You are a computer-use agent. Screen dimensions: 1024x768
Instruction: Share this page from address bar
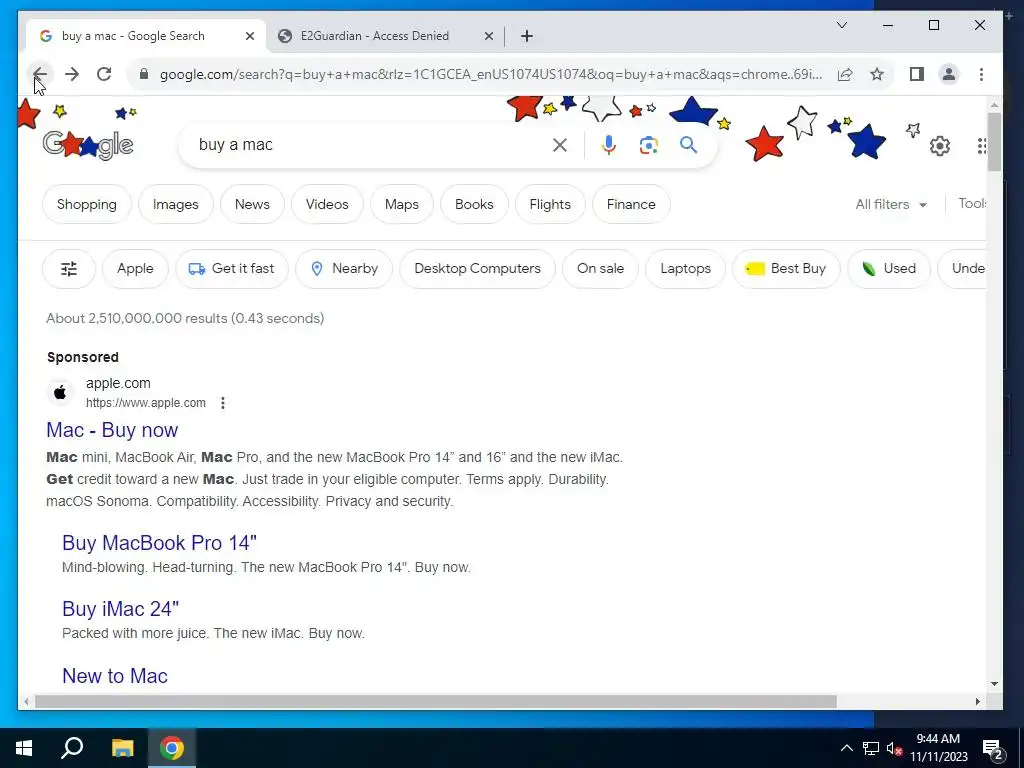click(844, 74)
